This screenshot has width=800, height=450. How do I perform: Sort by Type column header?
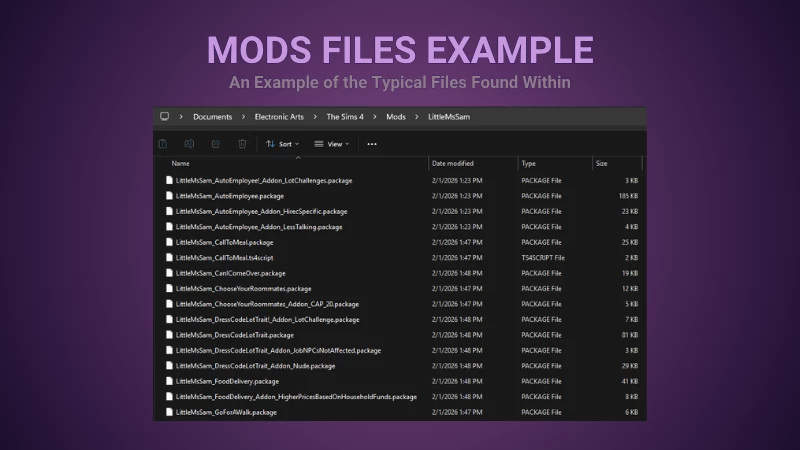point(529,163)
